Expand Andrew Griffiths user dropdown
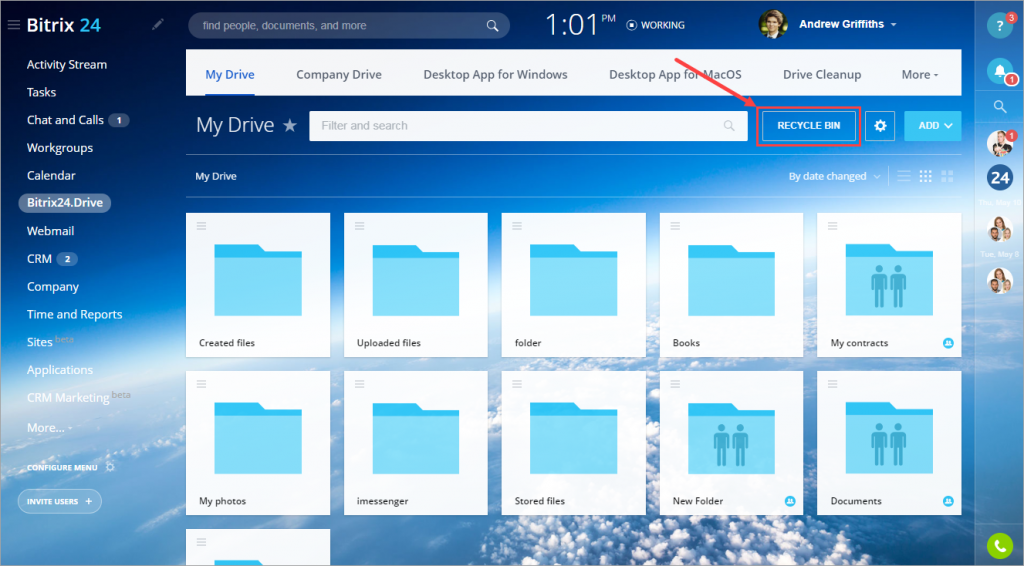The height and width of the screenshot is (566, 1024). pos(893,25)
